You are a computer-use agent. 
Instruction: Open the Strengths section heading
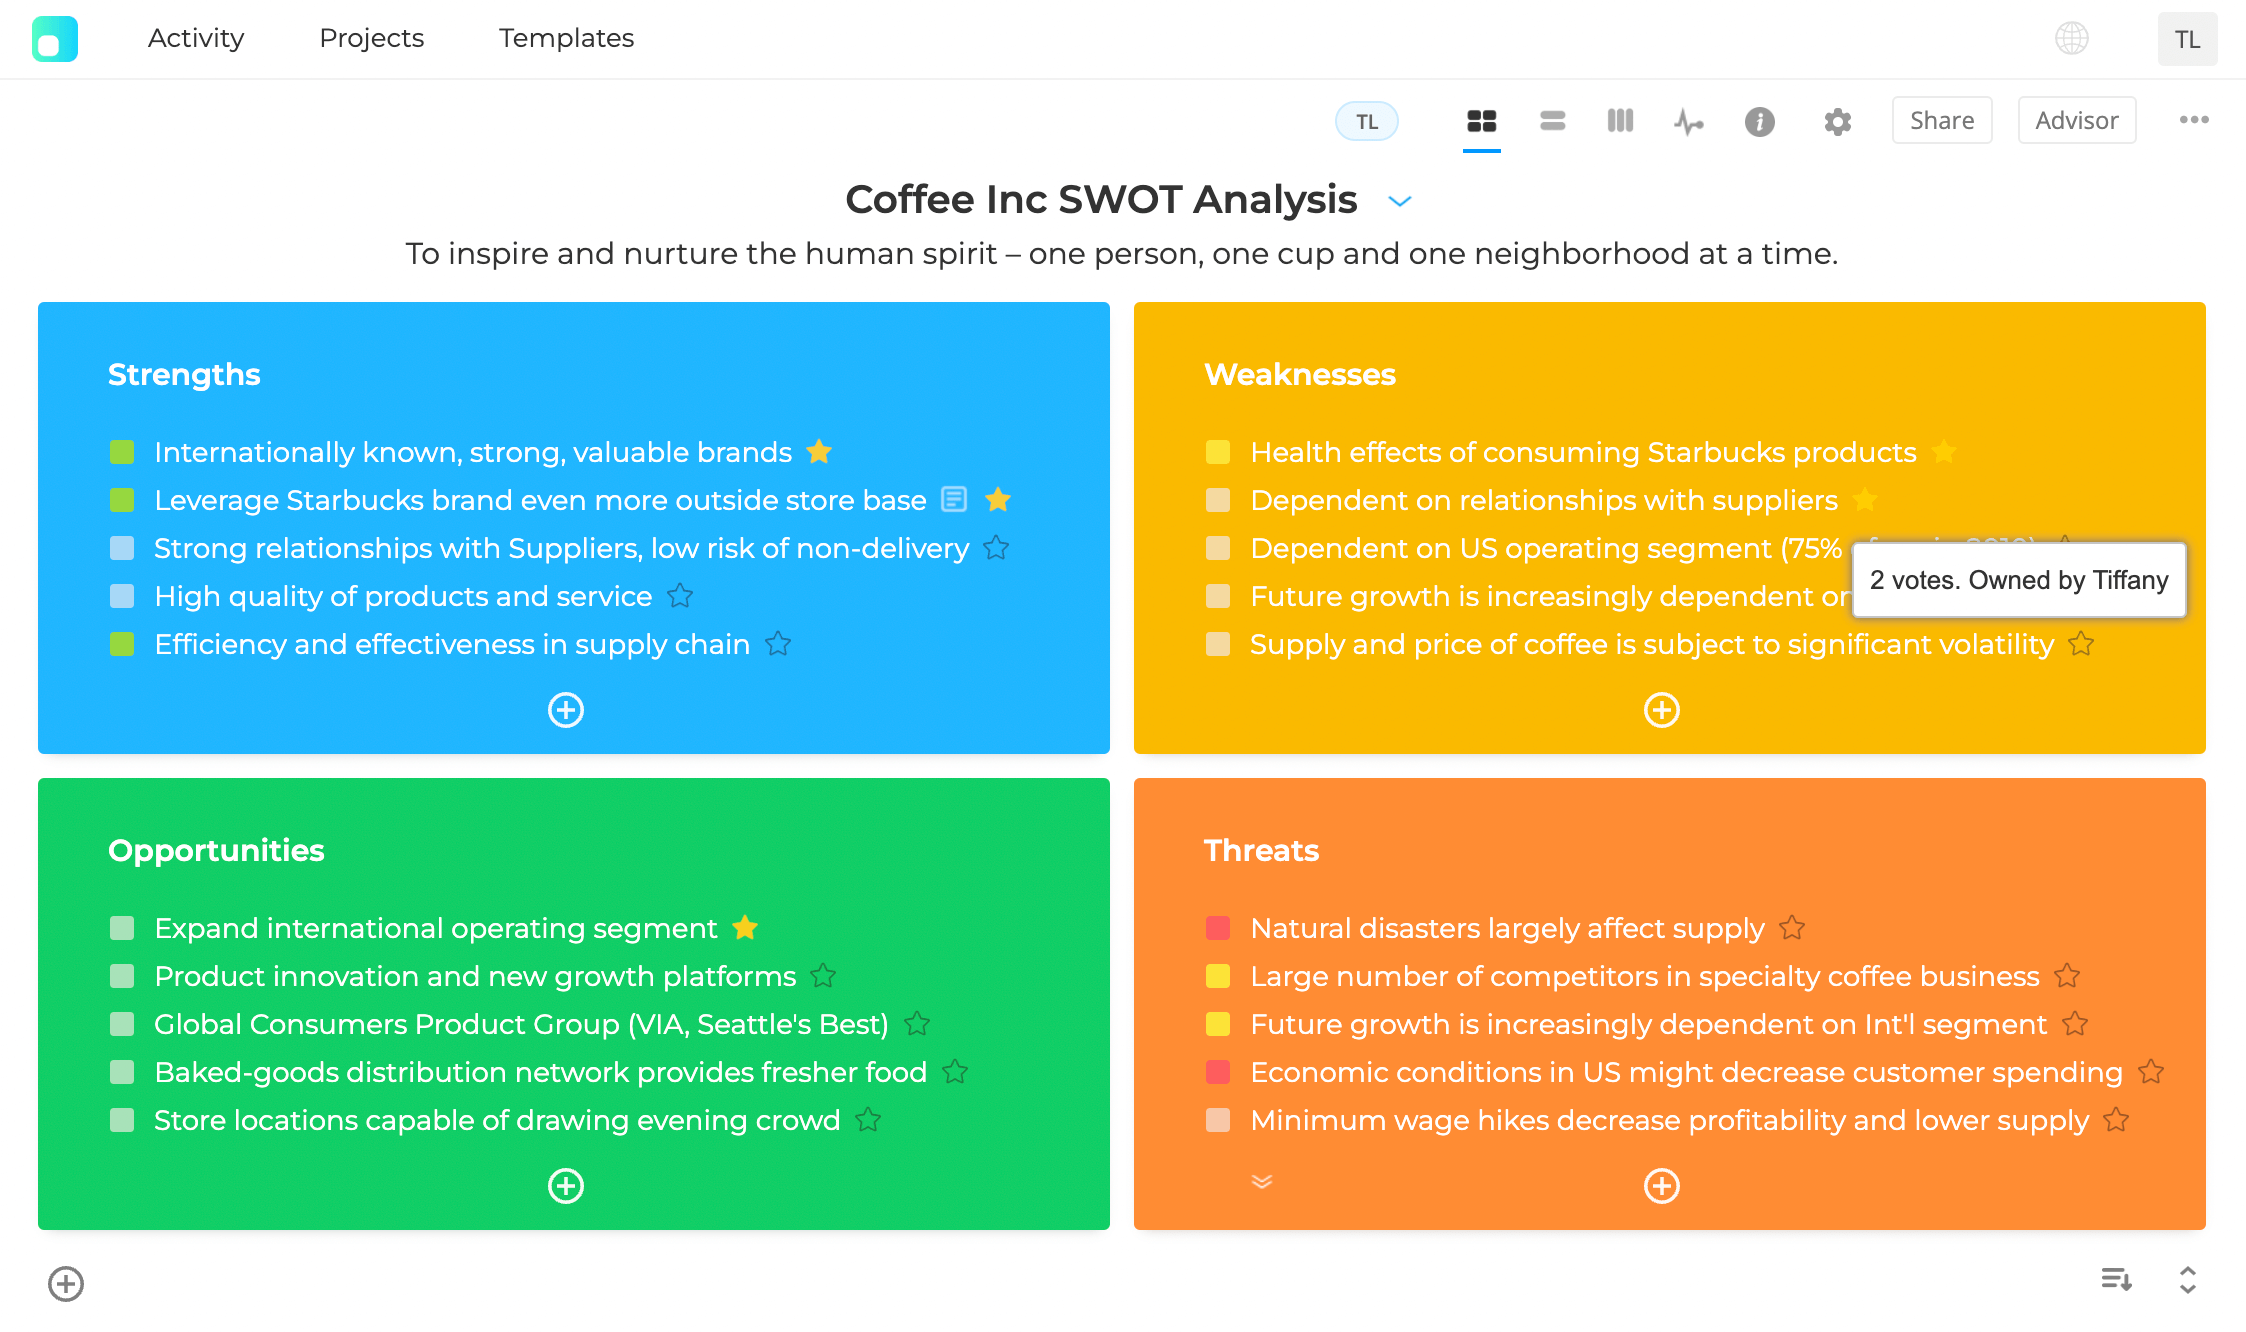coord(184,374)
